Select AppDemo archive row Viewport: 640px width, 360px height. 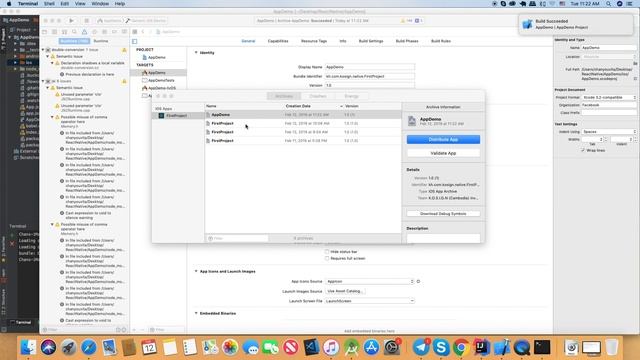[x=303, y=115]
